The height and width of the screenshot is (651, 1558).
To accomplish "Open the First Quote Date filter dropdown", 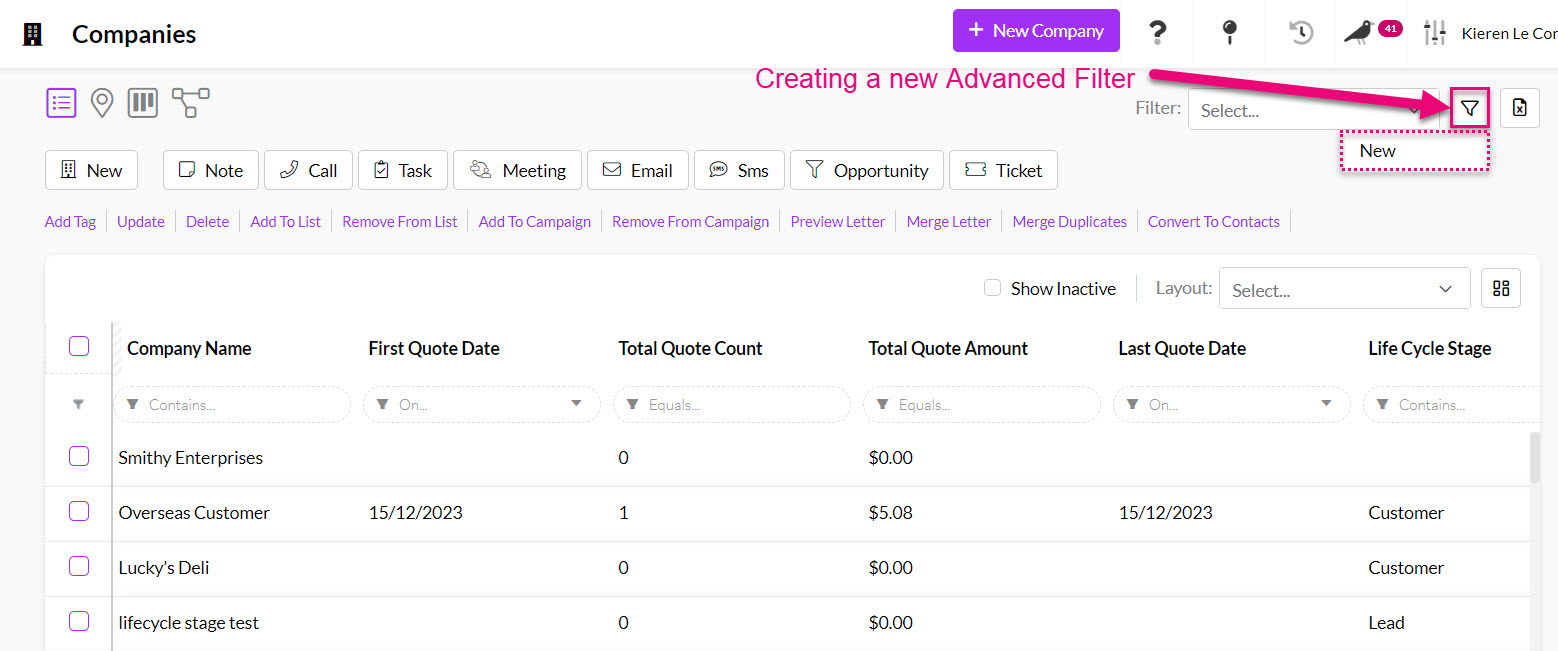I will pyautogui.click(x=576, y=404).
